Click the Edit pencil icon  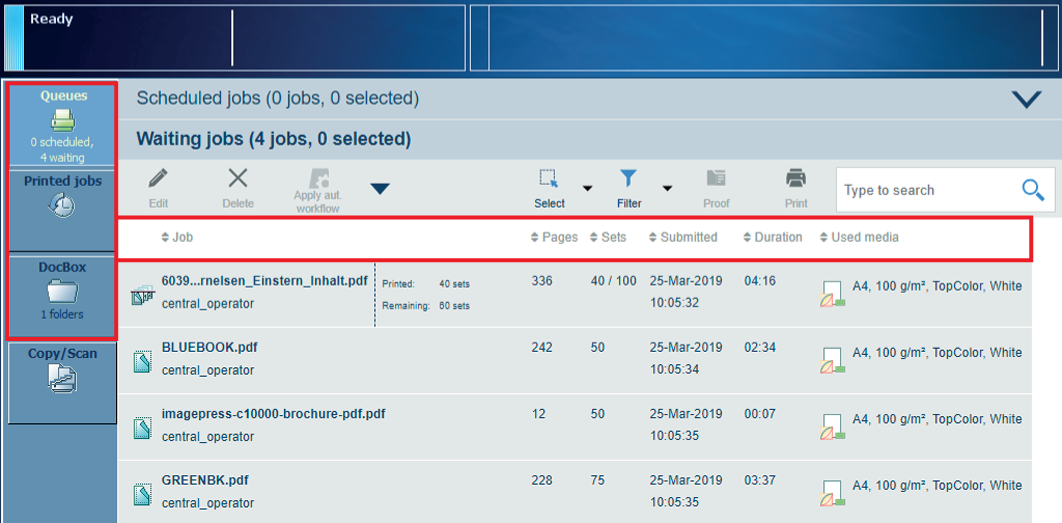pos(158,180)
